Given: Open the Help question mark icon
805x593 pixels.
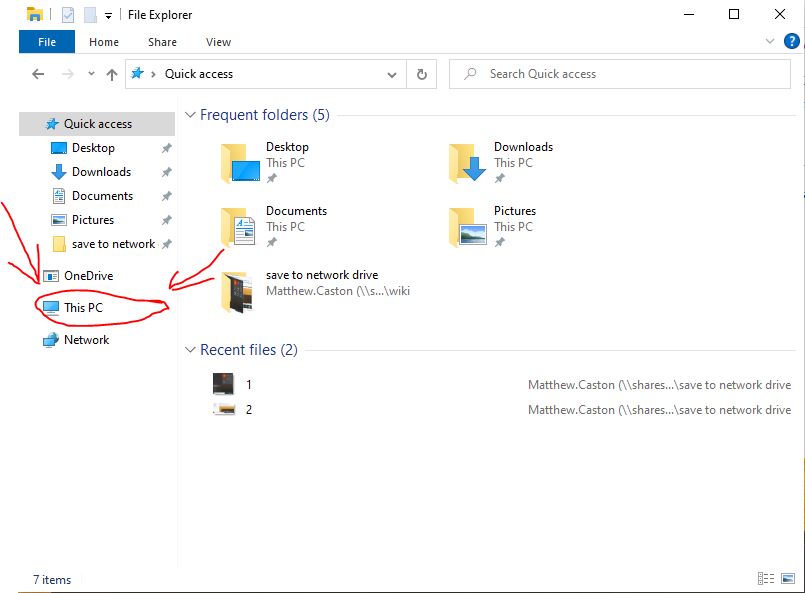Looking at the screenshot, I should pos(791,41).
